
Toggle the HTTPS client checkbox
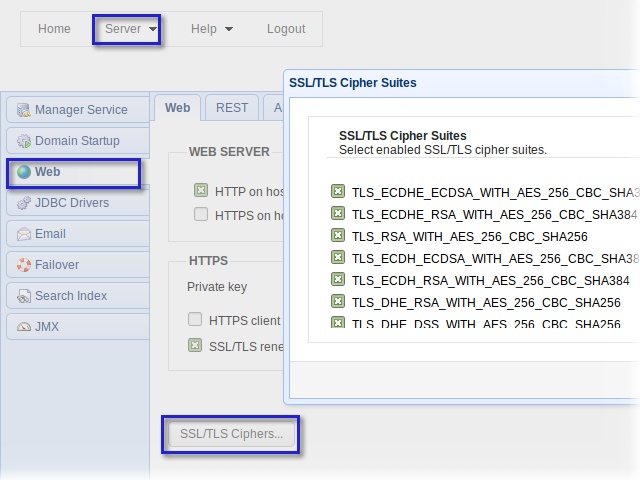[x=196, y=320]
